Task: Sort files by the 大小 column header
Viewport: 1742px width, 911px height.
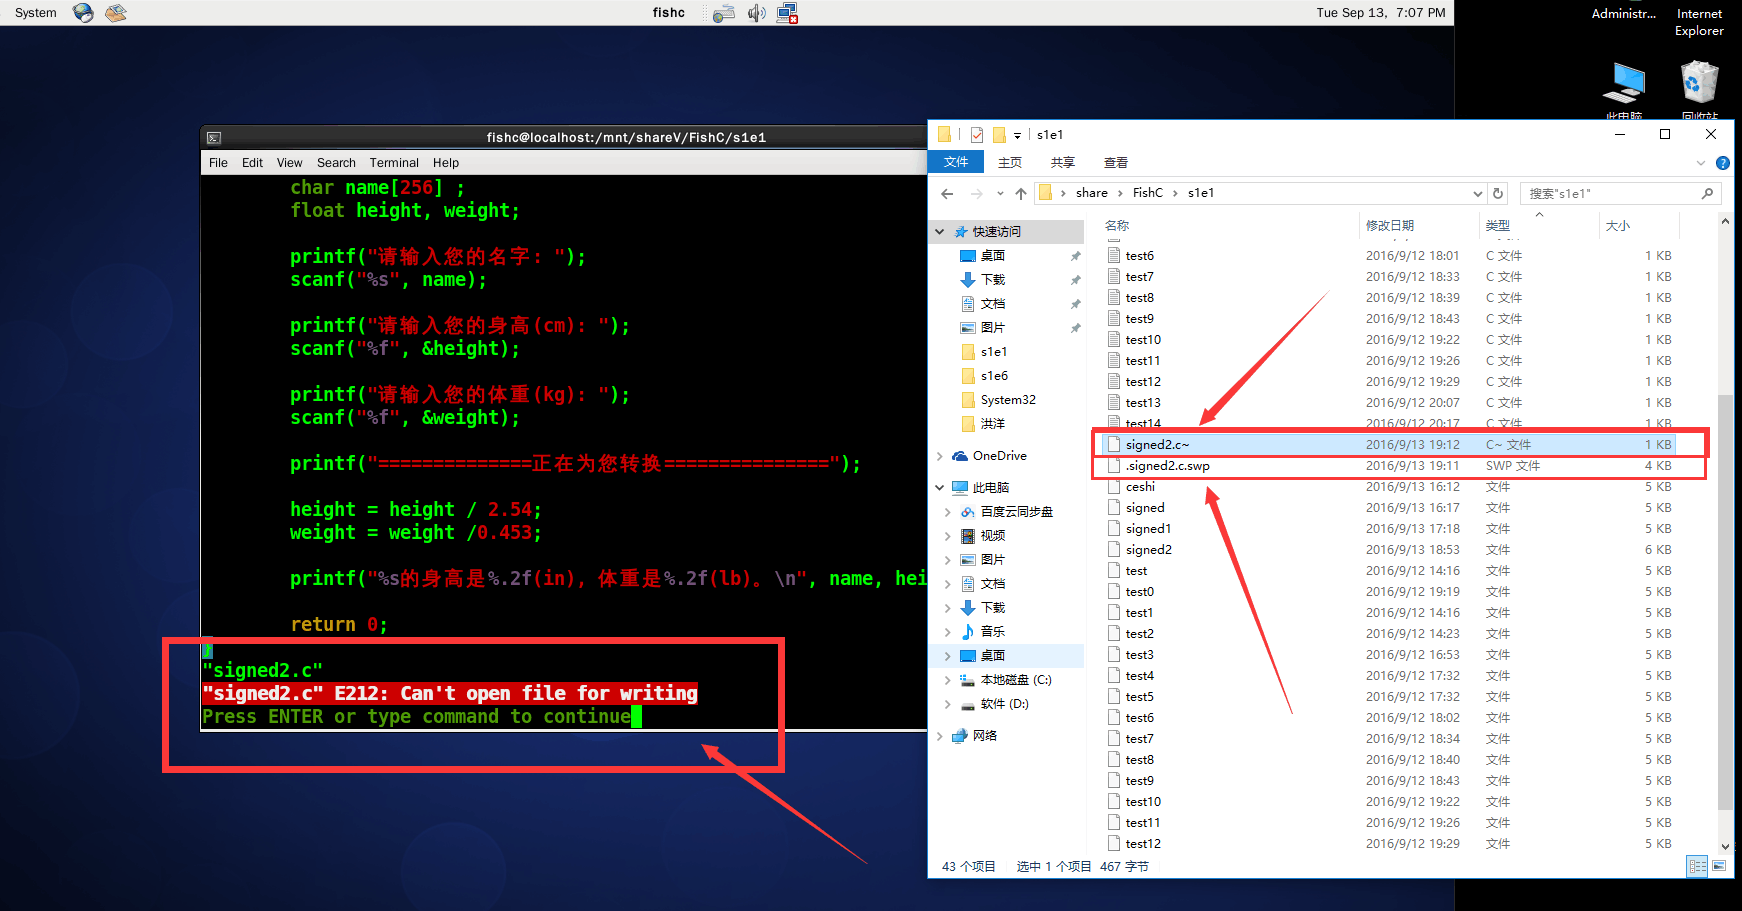Action: 1617,225
